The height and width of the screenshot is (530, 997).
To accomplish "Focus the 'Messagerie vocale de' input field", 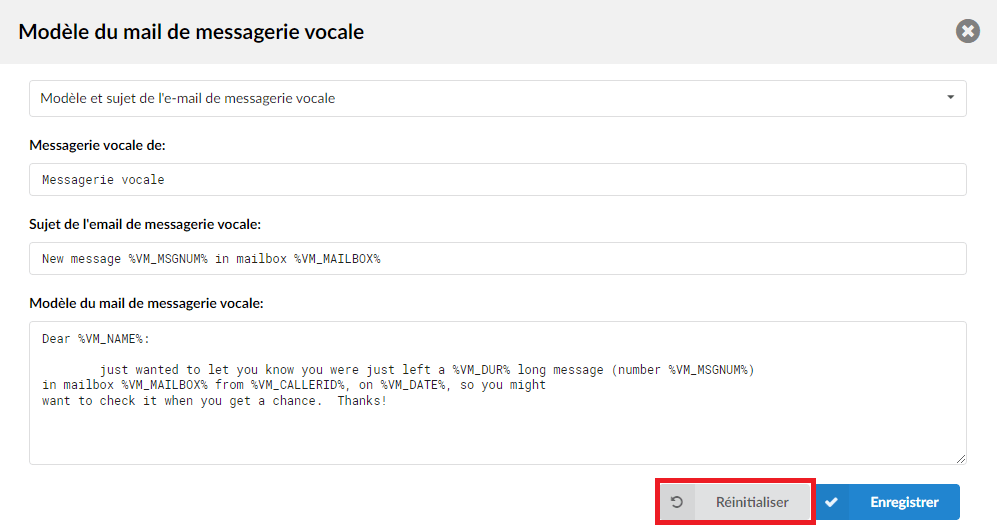I will 498,180.
